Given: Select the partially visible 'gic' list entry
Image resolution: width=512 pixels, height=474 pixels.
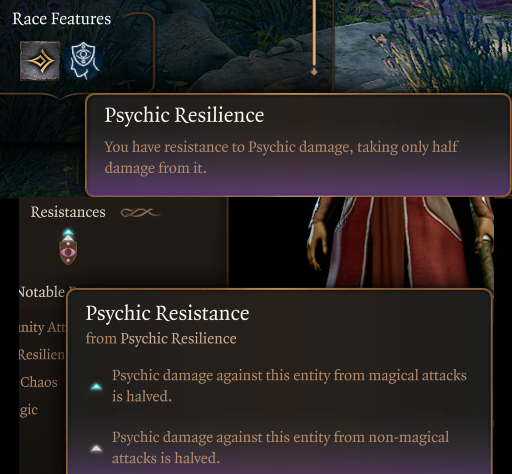Looking at the screenshot, I should [28, 410].
